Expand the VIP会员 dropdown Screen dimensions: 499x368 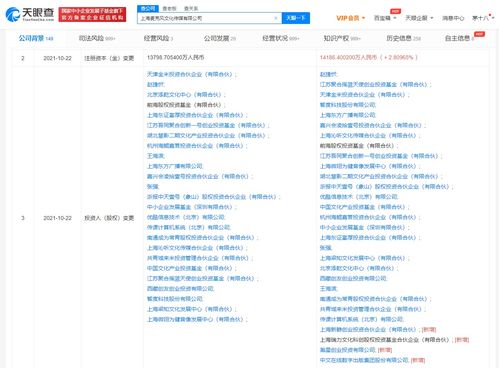tap(350, 18)
